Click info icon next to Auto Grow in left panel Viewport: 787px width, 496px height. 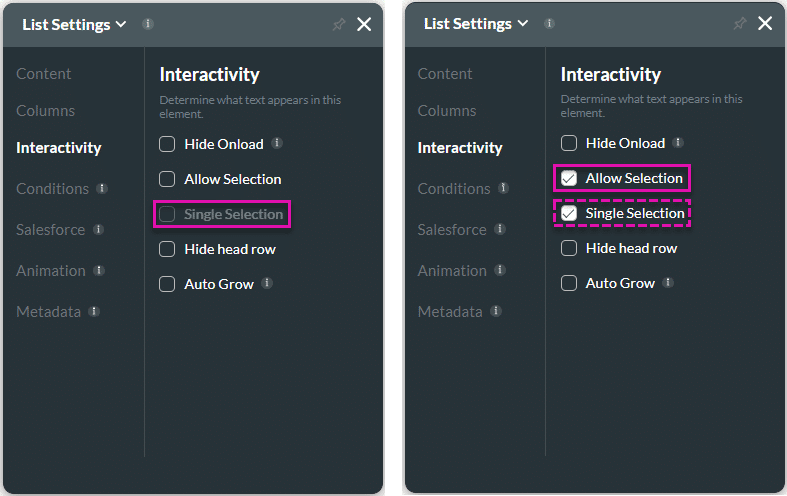click(x=267, y=283)
